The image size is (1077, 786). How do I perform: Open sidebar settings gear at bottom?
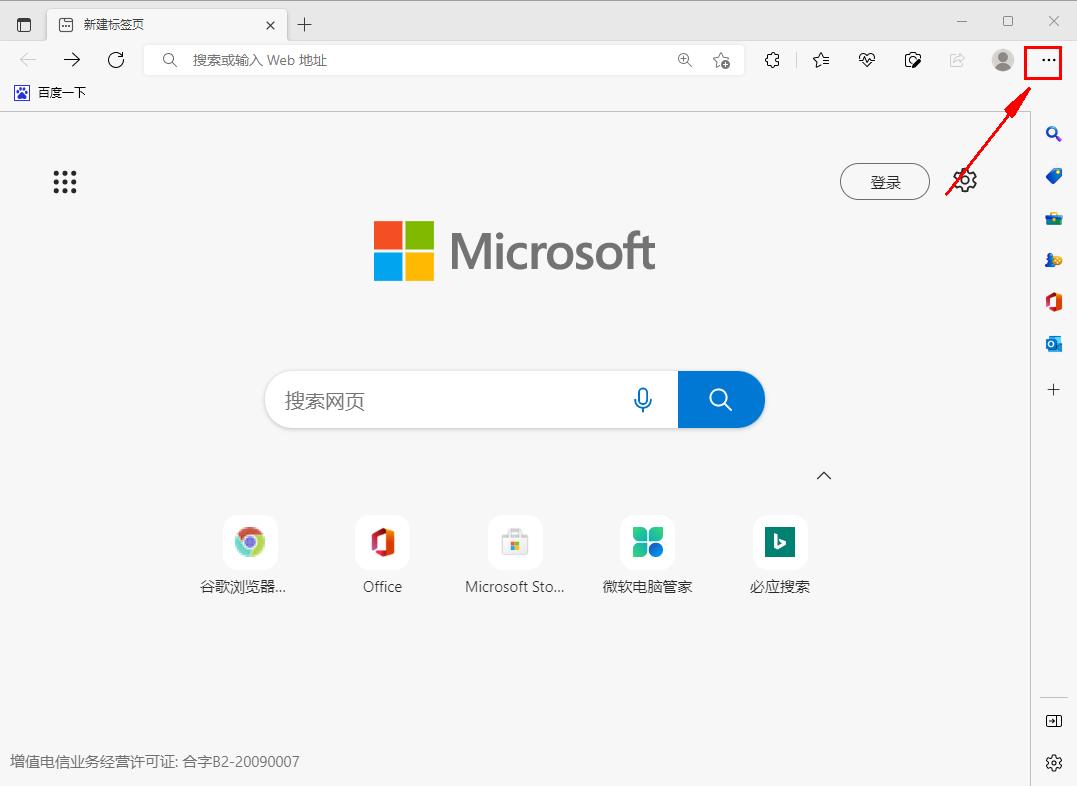point(1054,763)
